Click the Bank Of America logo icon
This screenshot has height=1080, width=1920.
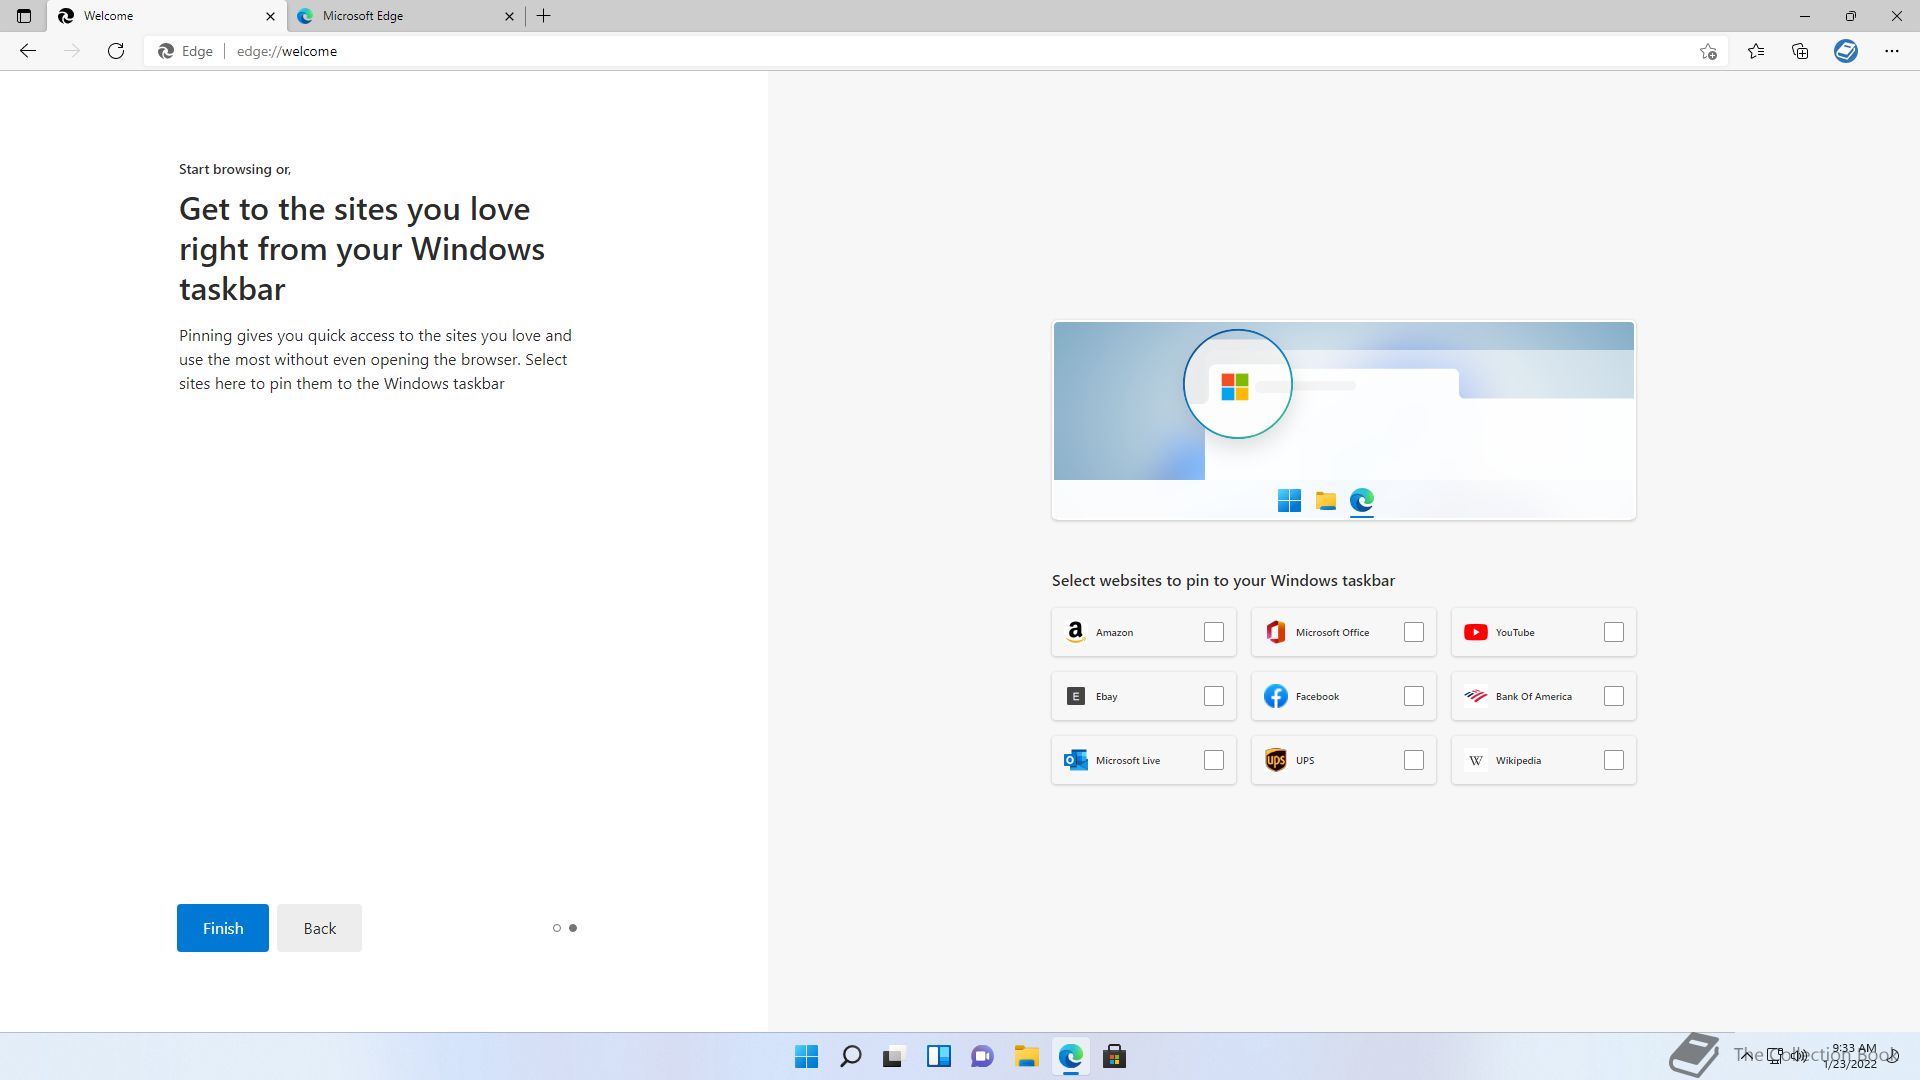(x=1476, y=696)
